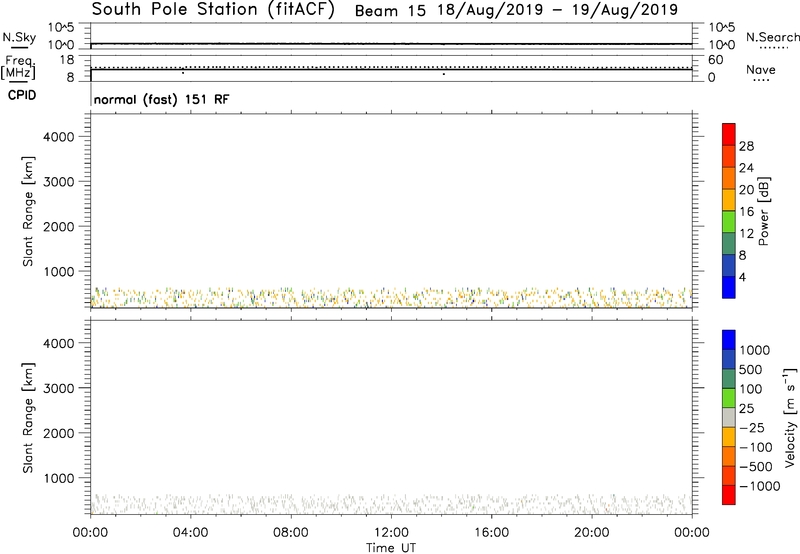Click the date range '18/Aug/2019 - 19/Aug/2019'

point(557,10)
